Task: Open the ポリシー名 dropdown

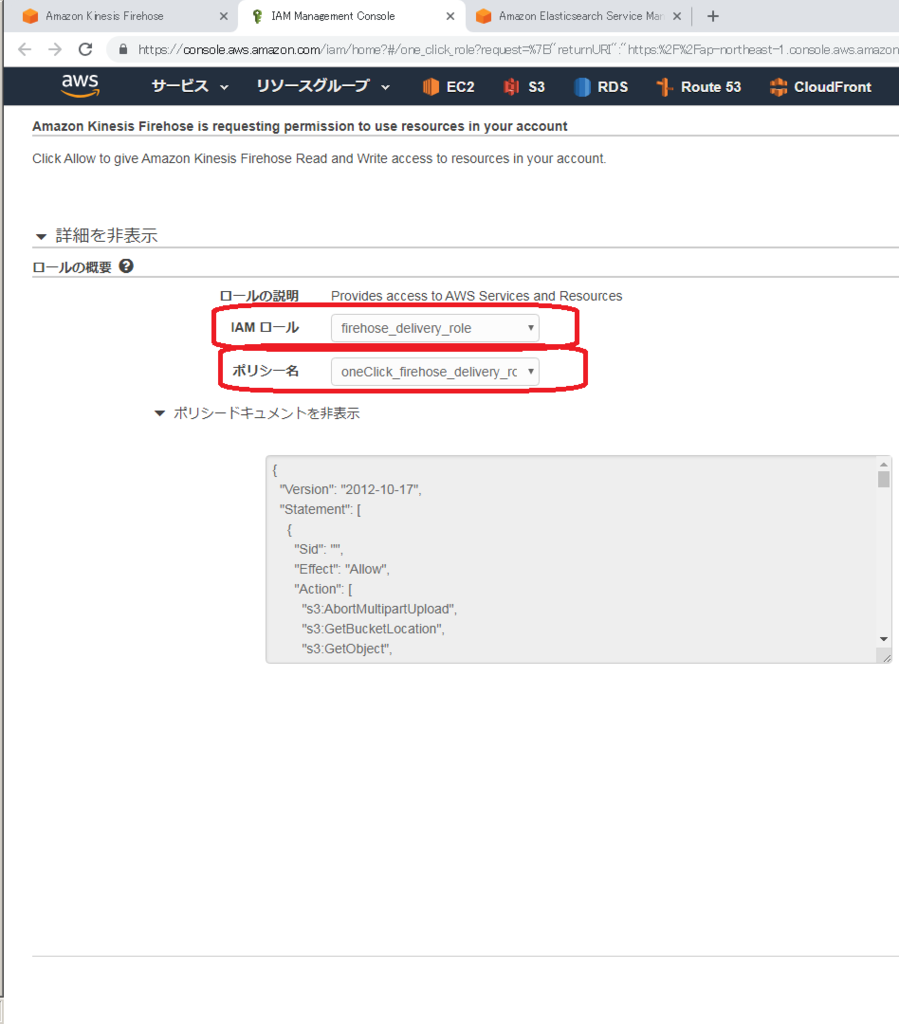Action: point(435,372)
